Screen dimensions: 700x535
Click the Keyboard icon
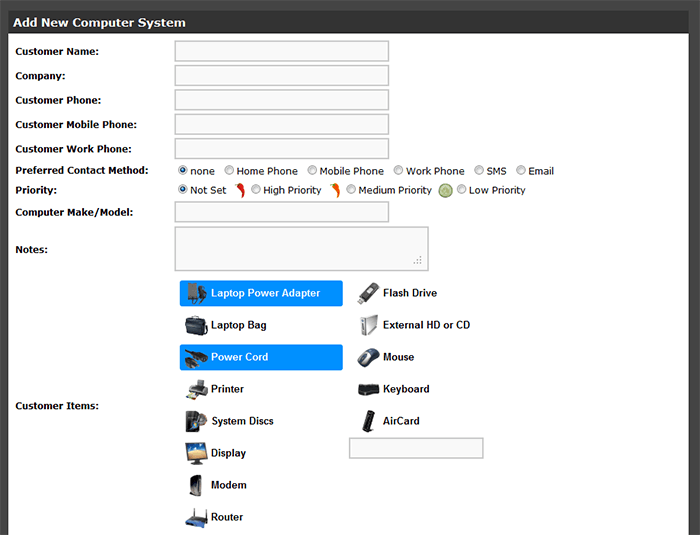(368, 389)
